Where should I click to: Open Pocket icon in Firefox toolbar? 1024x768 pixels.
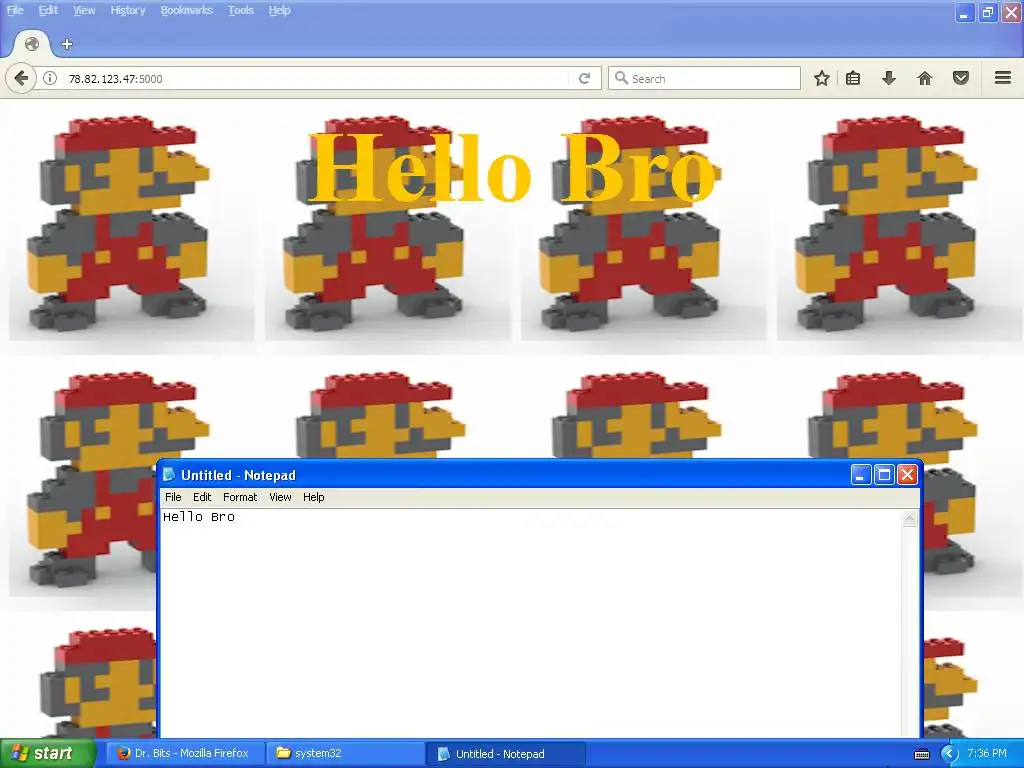pos(961,78)
